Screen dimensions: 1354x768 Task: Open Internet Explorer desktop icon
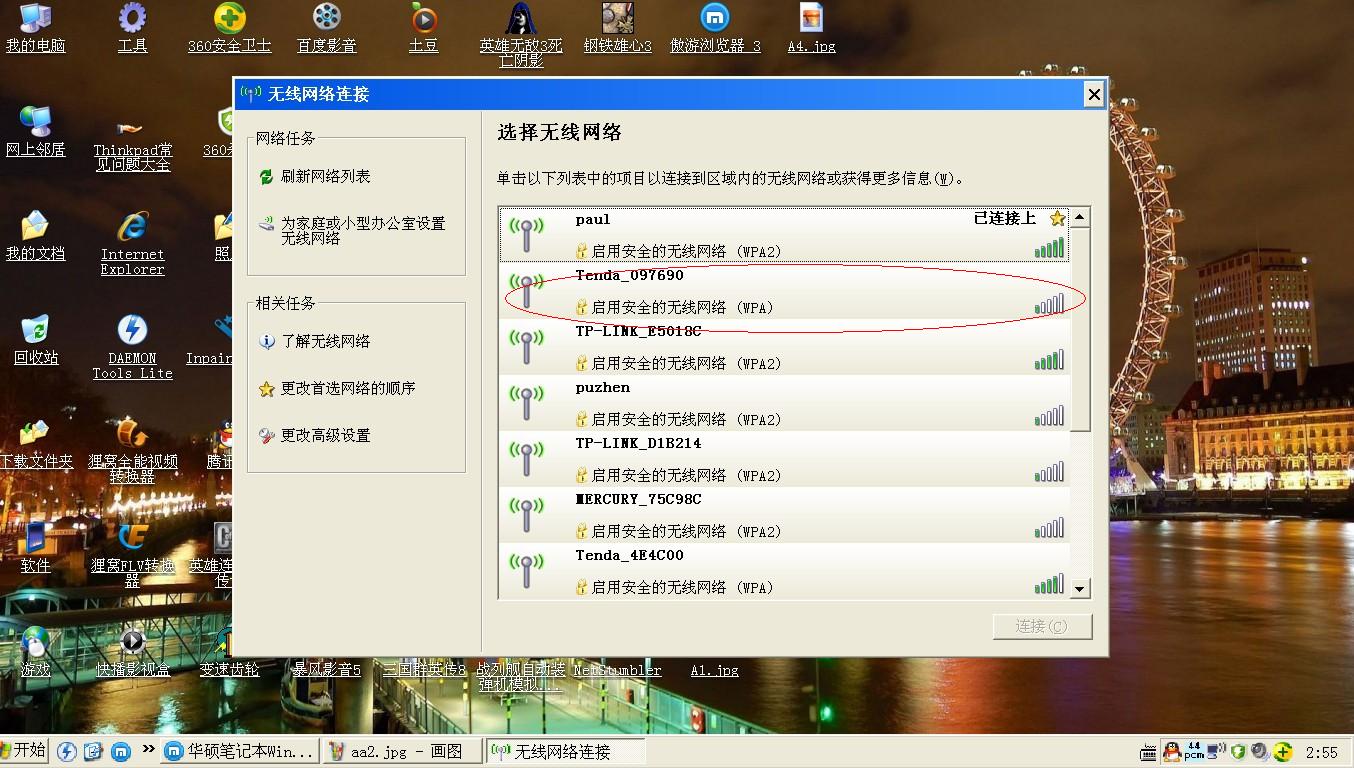click(x=132, y=243)
